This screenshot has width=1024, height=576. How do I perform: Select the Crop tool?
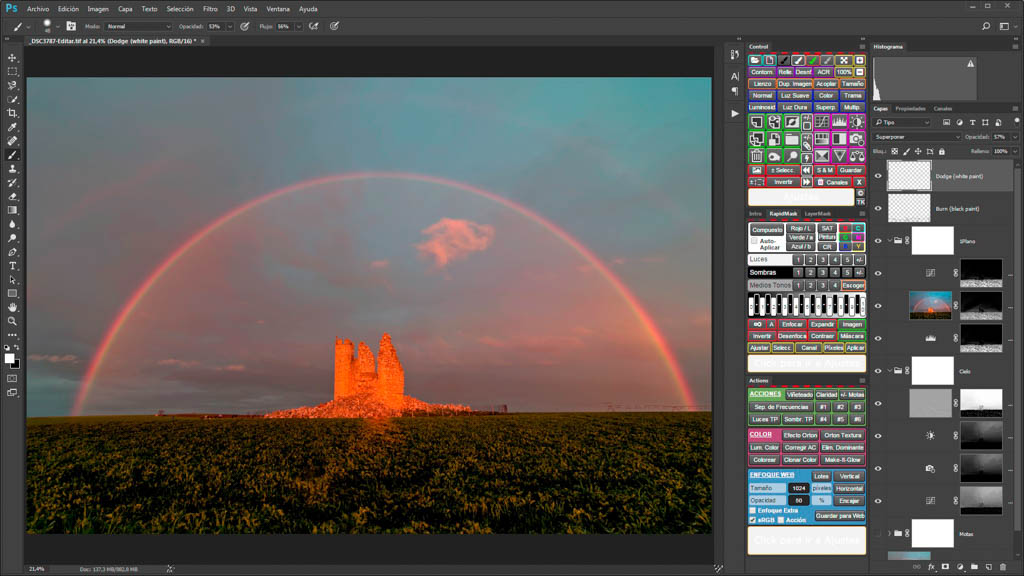(13, 114)
